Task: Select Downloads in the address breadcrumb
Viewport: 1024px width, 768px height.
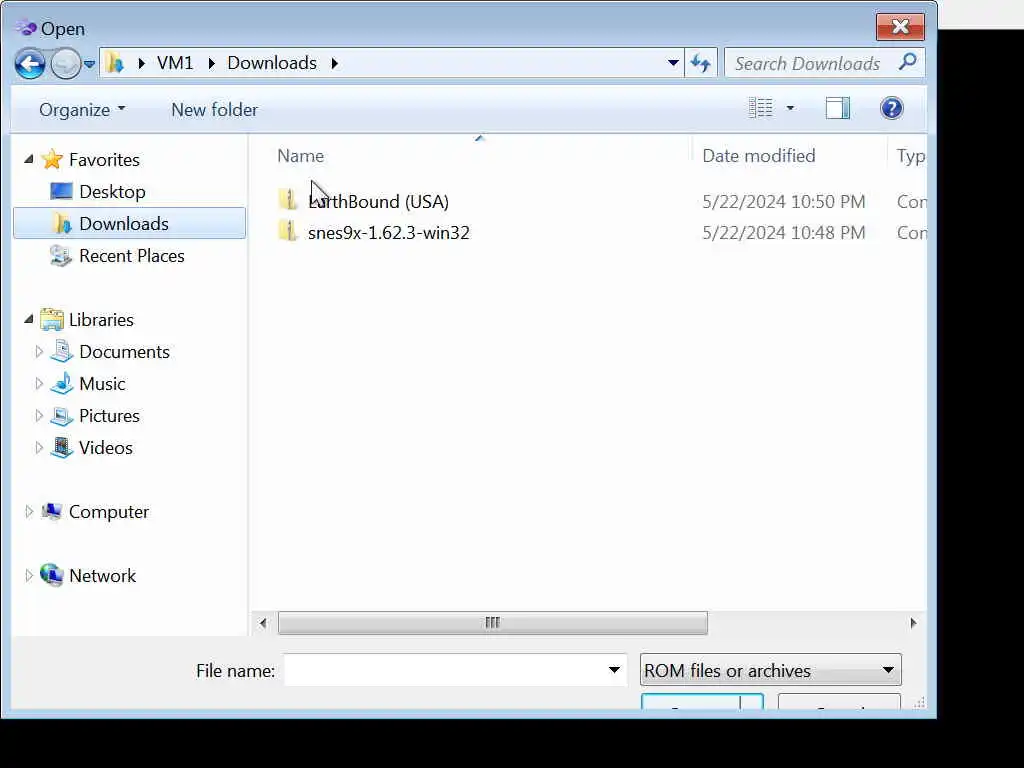Action: [x=272, y=63]
